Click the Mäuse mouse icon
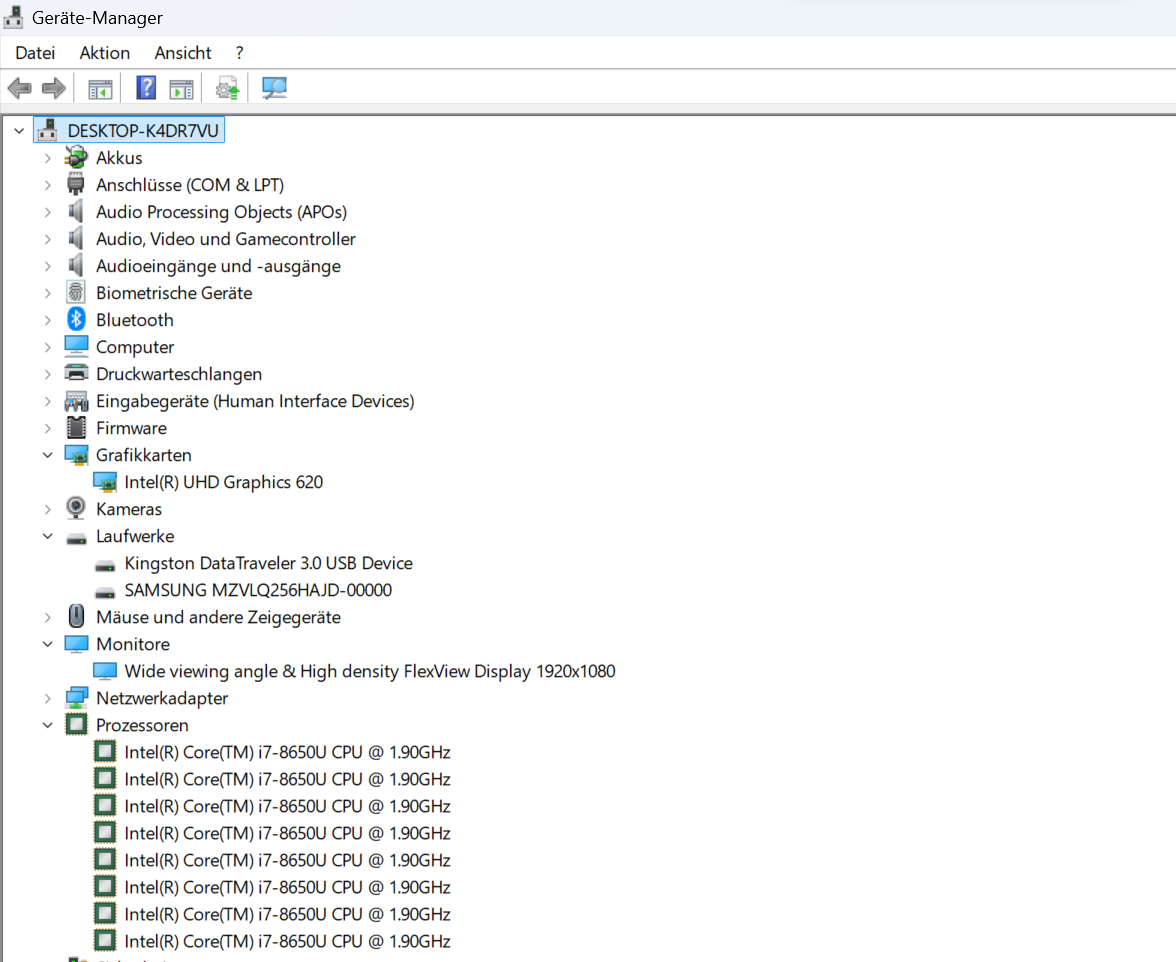Viewport: 1176px width, 962px height. [x=76, y=616]
